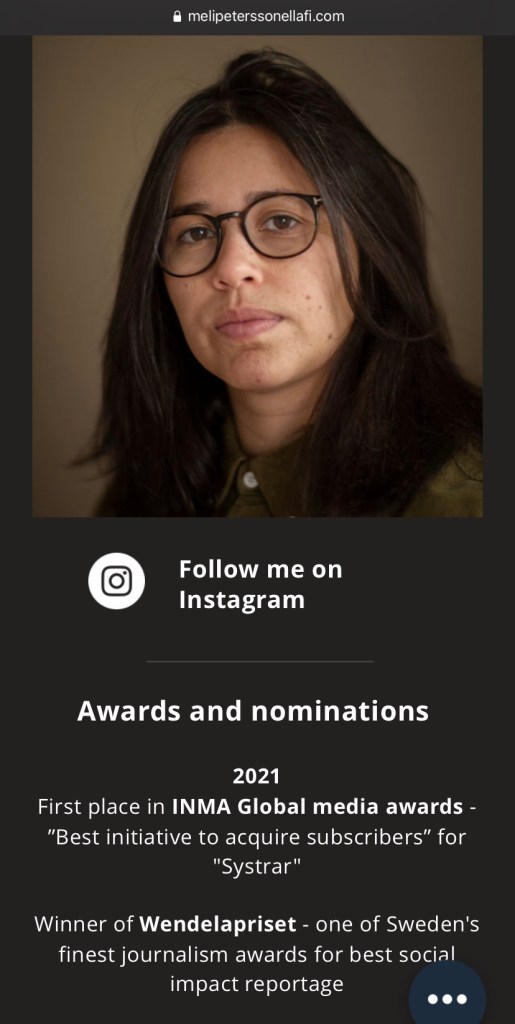Click the "Systrar" quoted title
515x1024 pixels.
(257, 869)
